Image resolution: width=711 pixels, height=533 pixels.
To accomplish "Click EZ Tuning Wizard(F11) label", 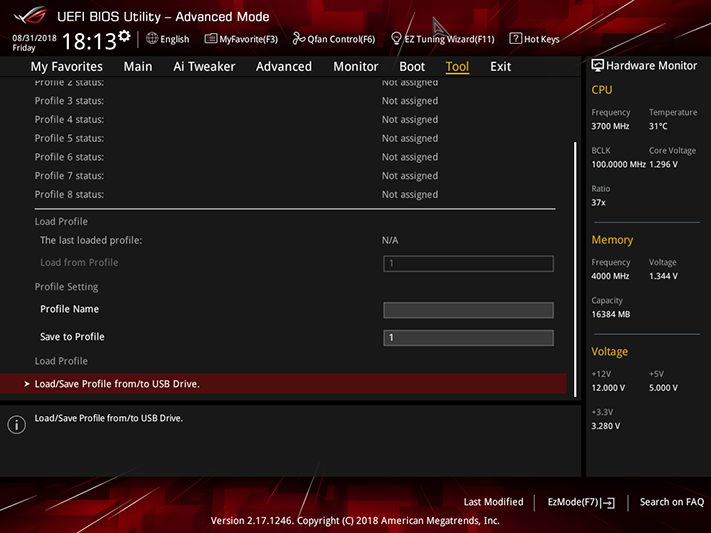I will [x=449, y=39].
